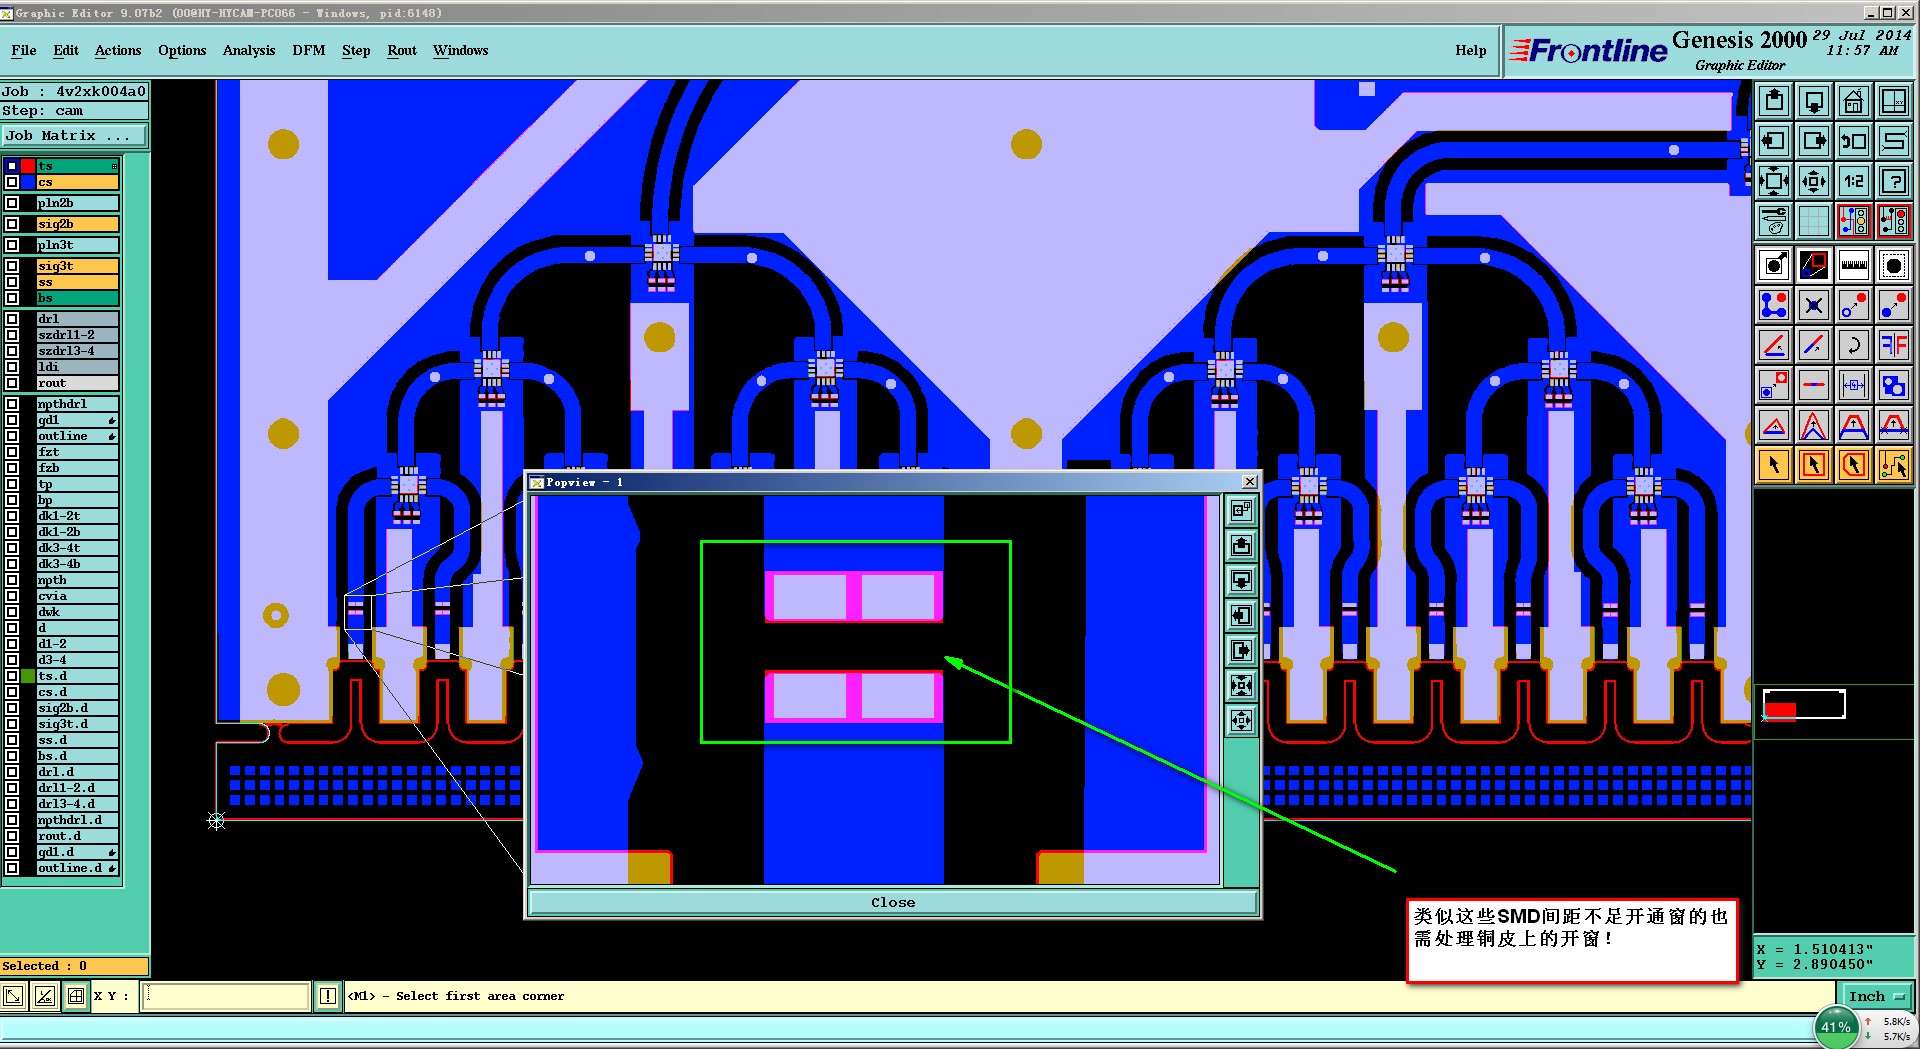Select the rectangle area select tool
This screenshot has width=1920, height=1049.
(x=1814, y=465)
